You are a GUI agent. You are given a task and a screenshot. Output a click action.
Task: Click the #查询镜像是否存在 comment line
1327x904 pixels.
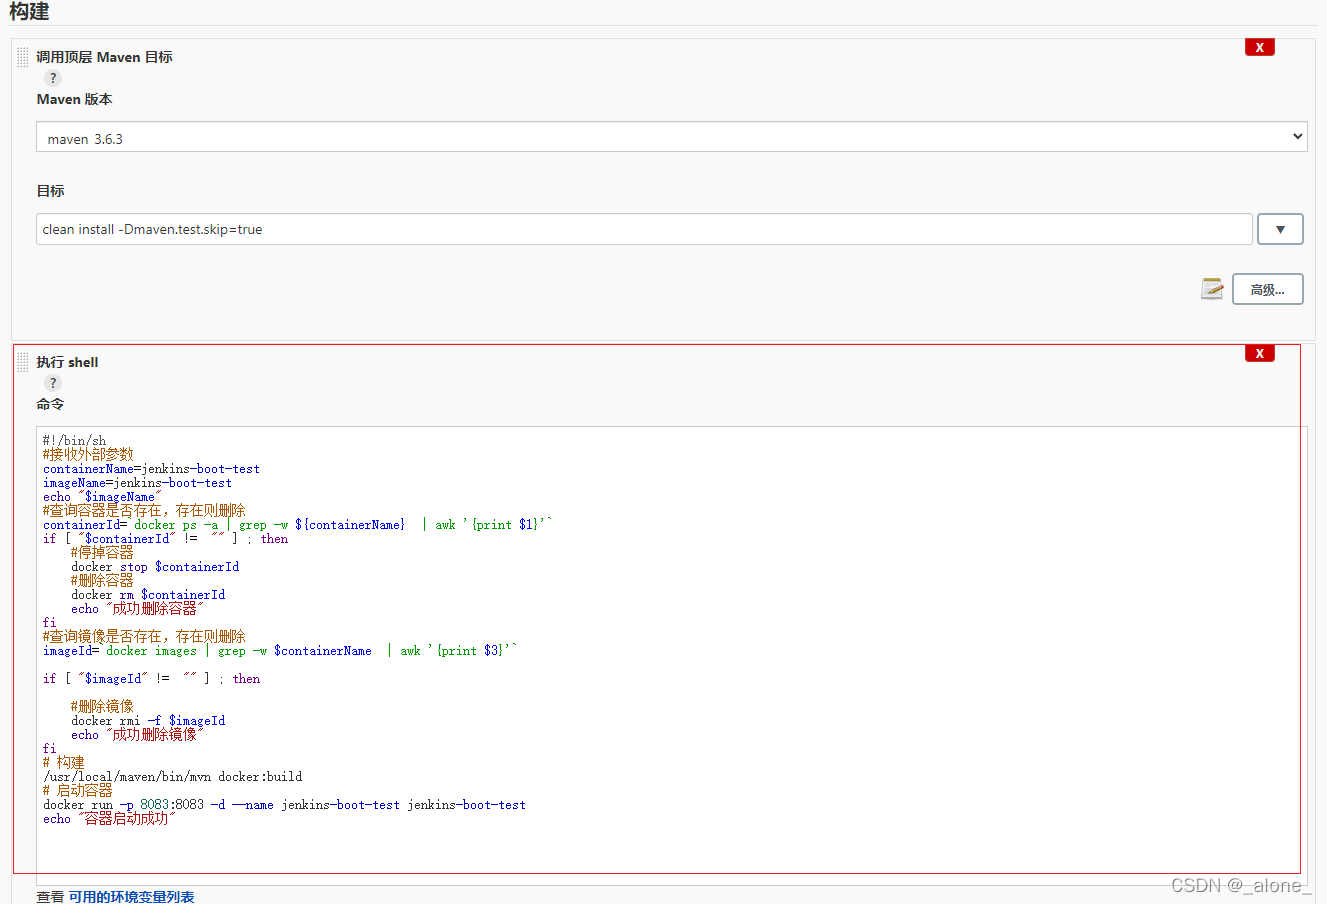[144, 636]
